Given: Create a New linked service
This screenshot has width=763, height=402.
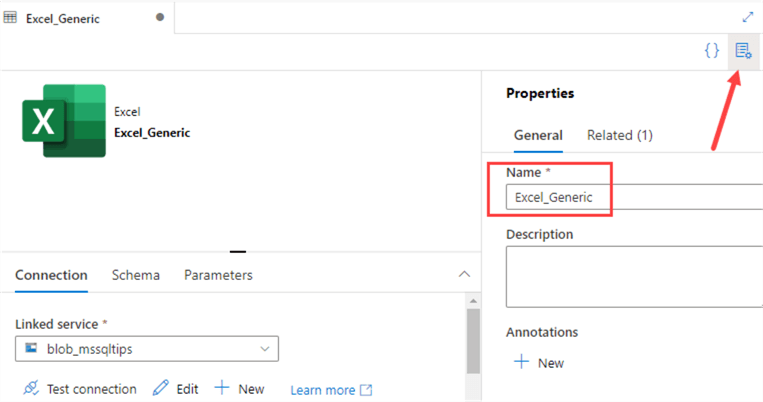Looking at the screenshot, I should tap(240, 389).
